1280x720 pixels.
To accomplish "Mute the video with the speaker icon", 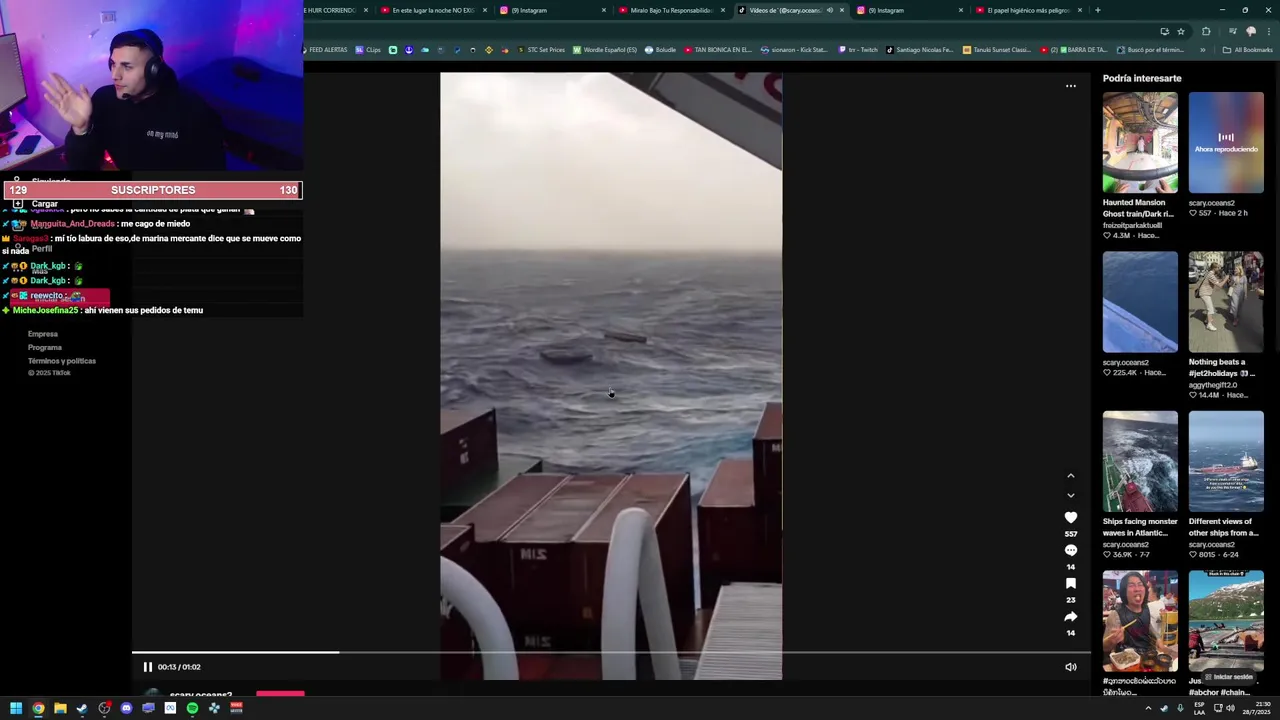I will (x=1070, y=667).
